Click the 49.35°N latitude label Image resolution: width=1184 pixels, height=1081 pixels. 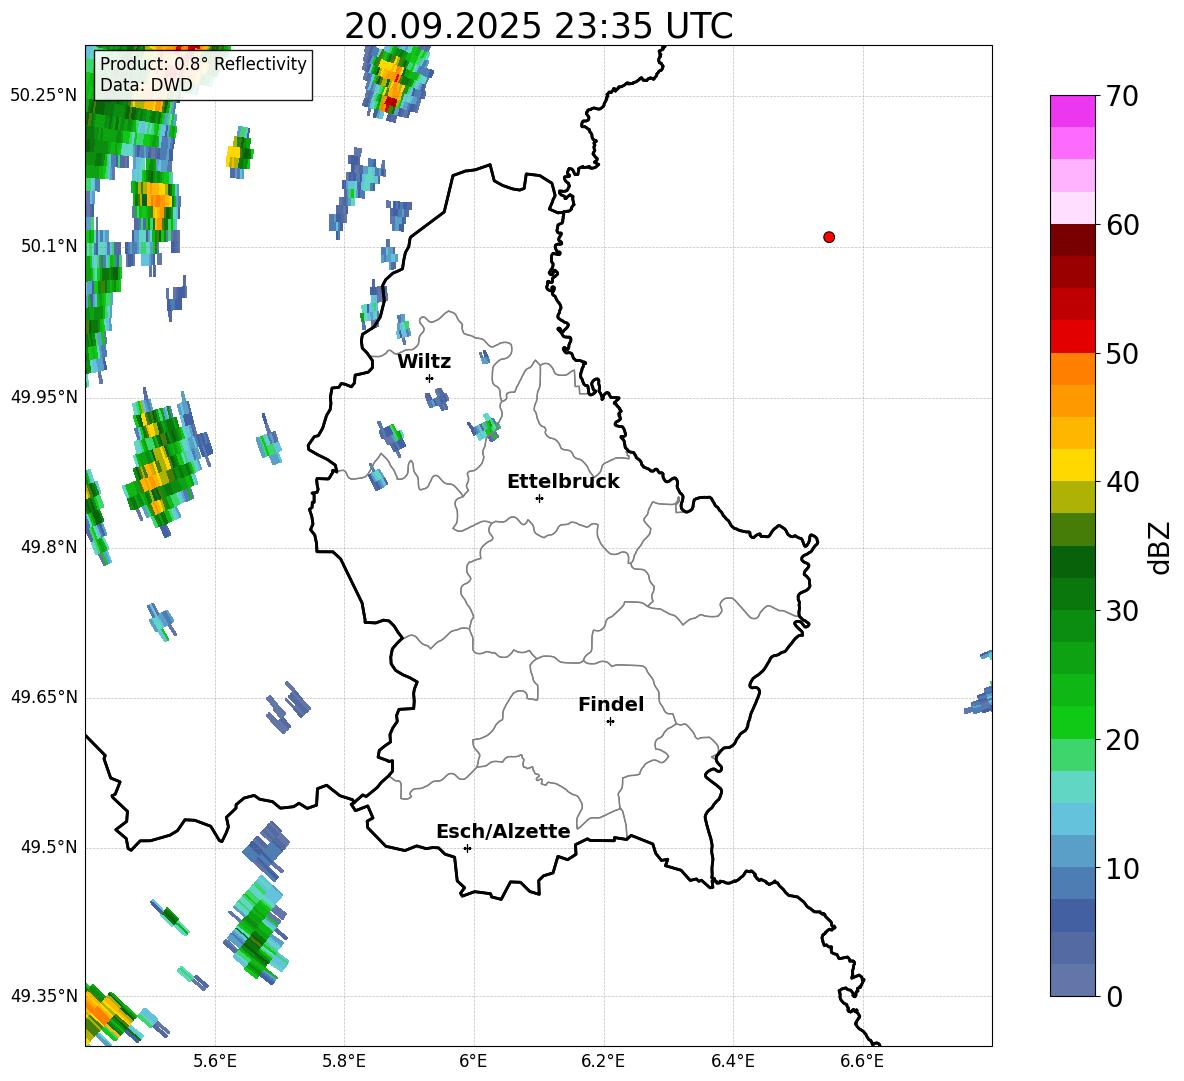(x=44, y=996)
